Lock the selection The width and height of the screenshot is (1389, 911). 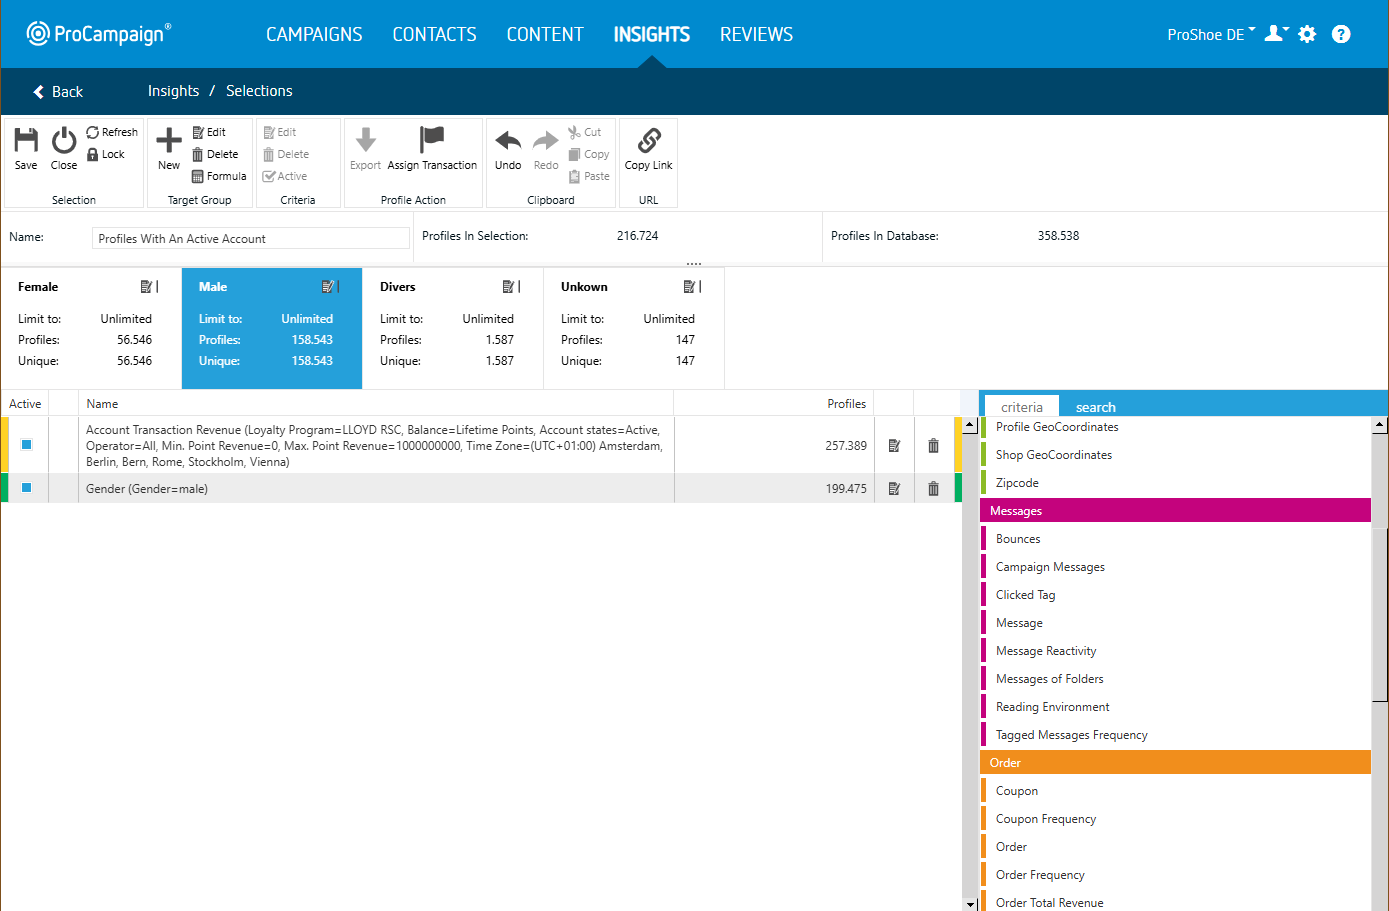pos(105,155)
